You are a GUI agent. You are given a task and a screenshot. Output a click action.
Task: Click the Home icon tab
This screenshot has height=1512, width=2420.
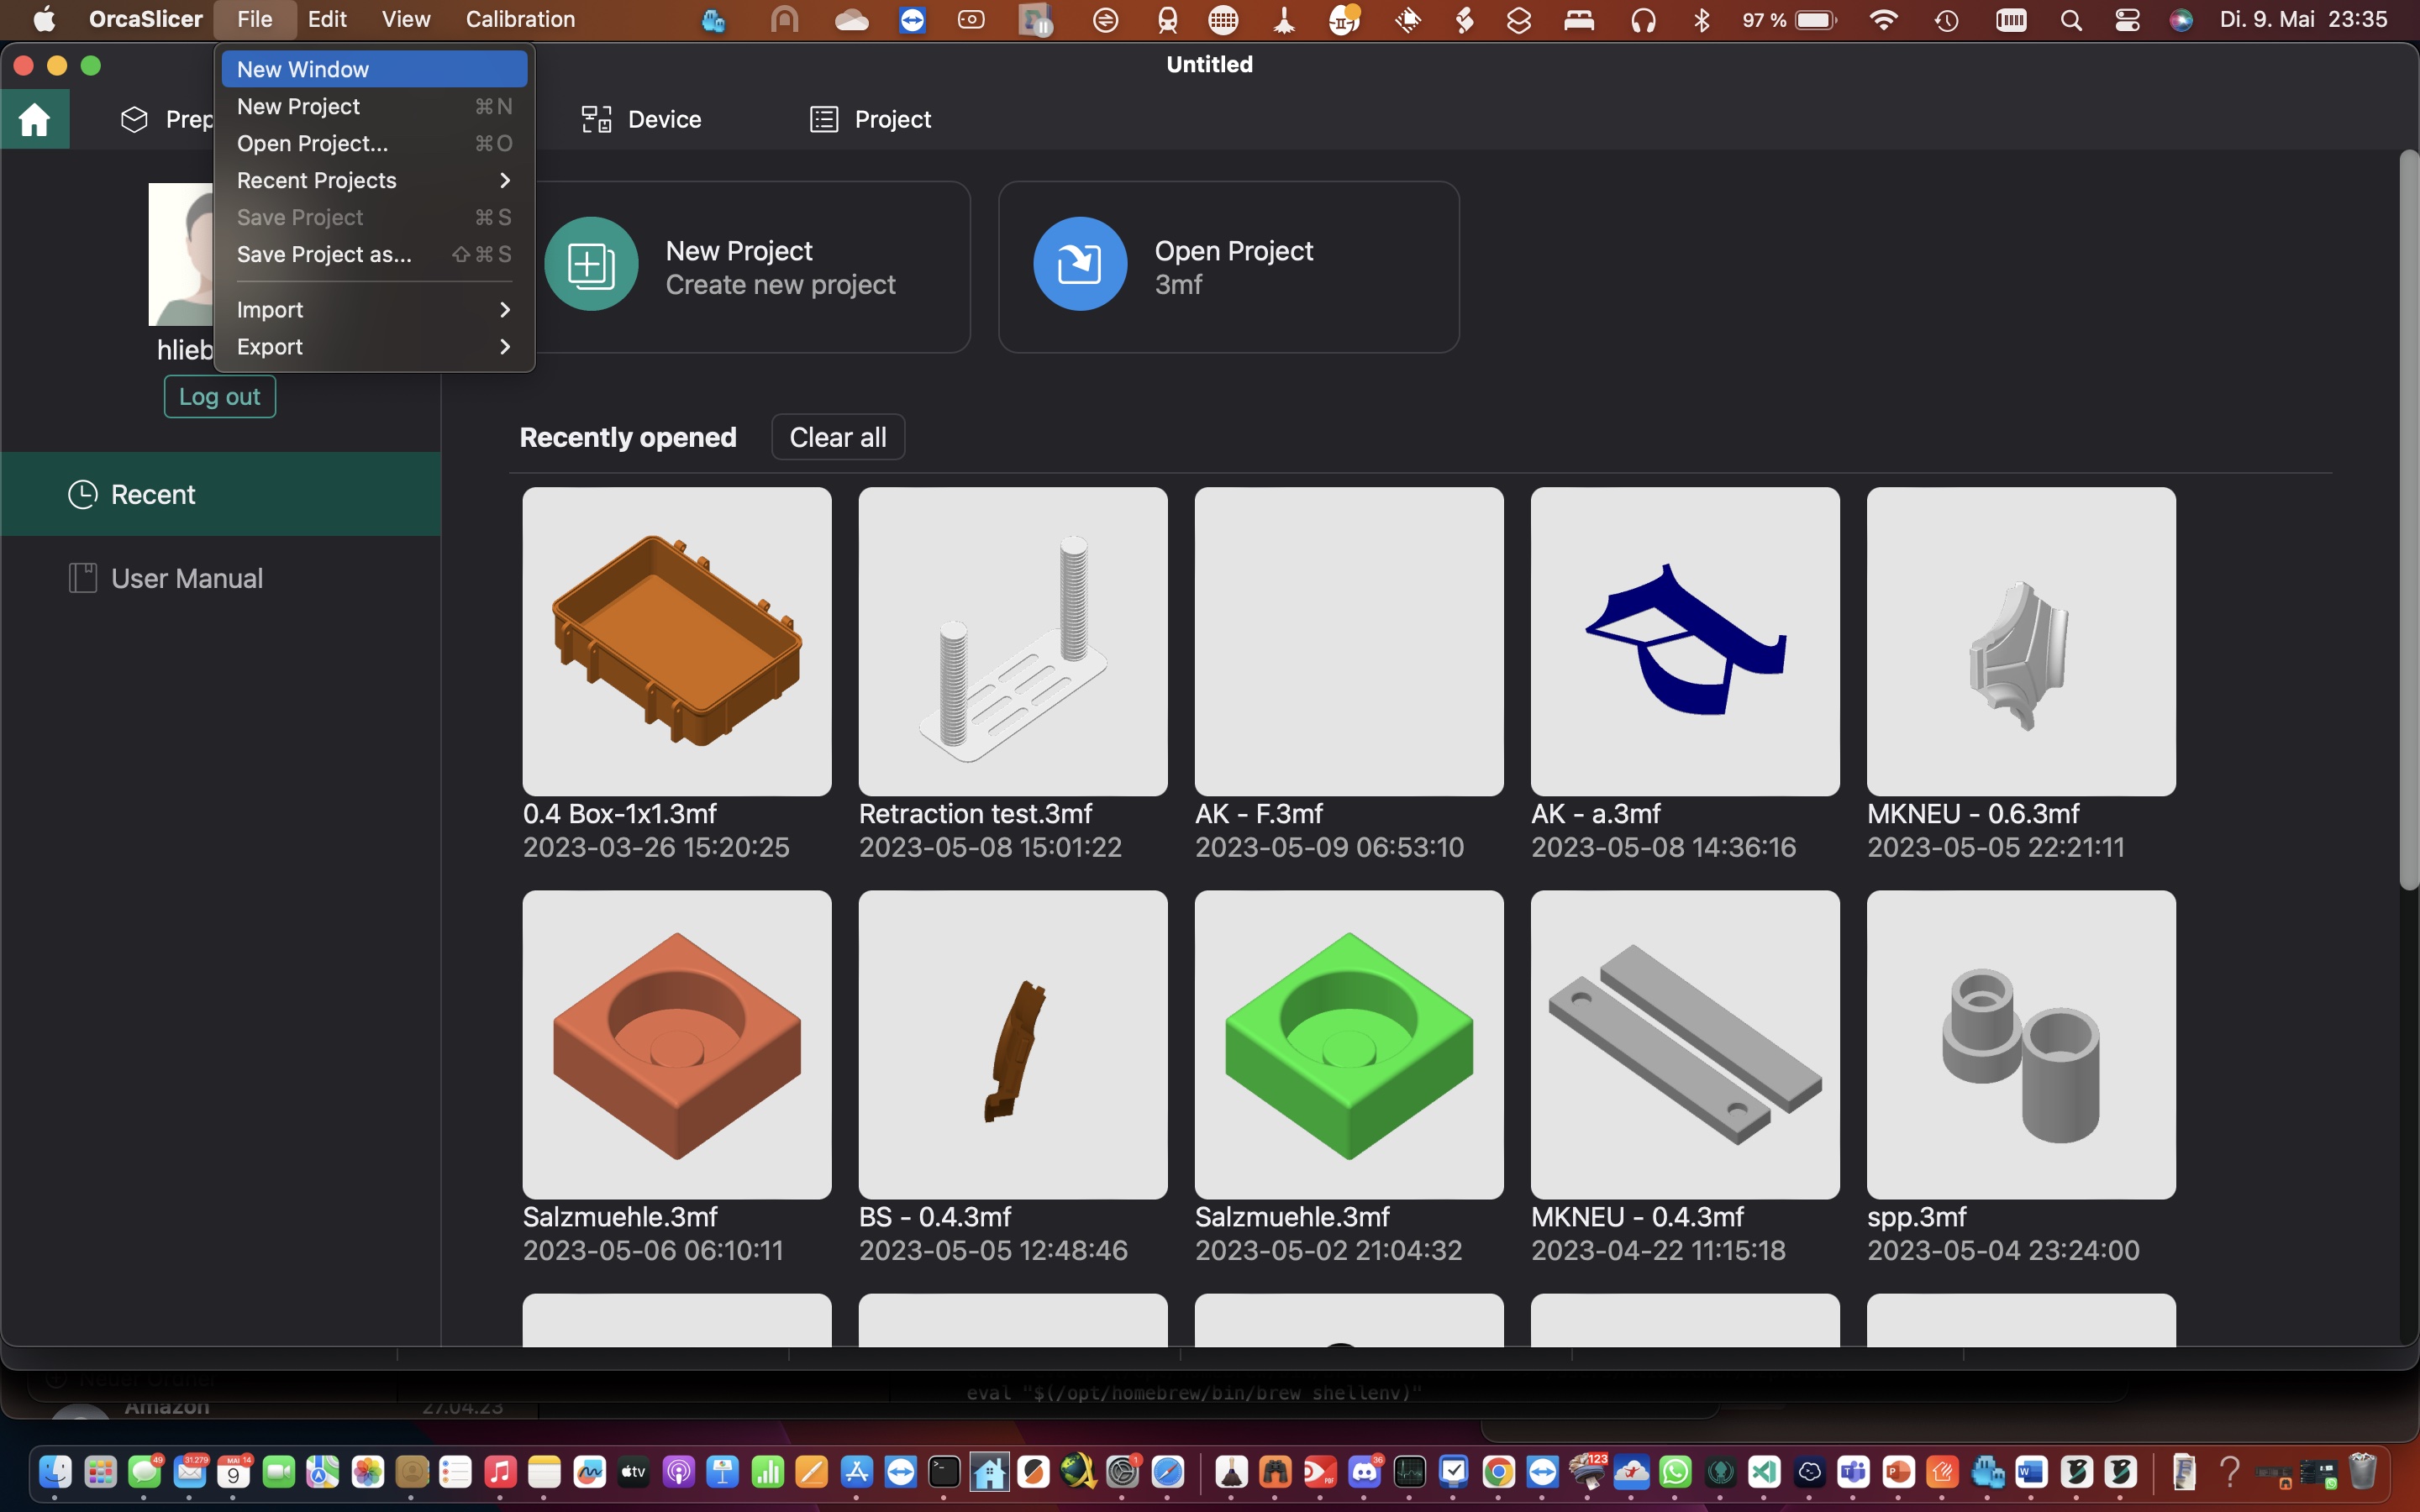tap(34, 119)
